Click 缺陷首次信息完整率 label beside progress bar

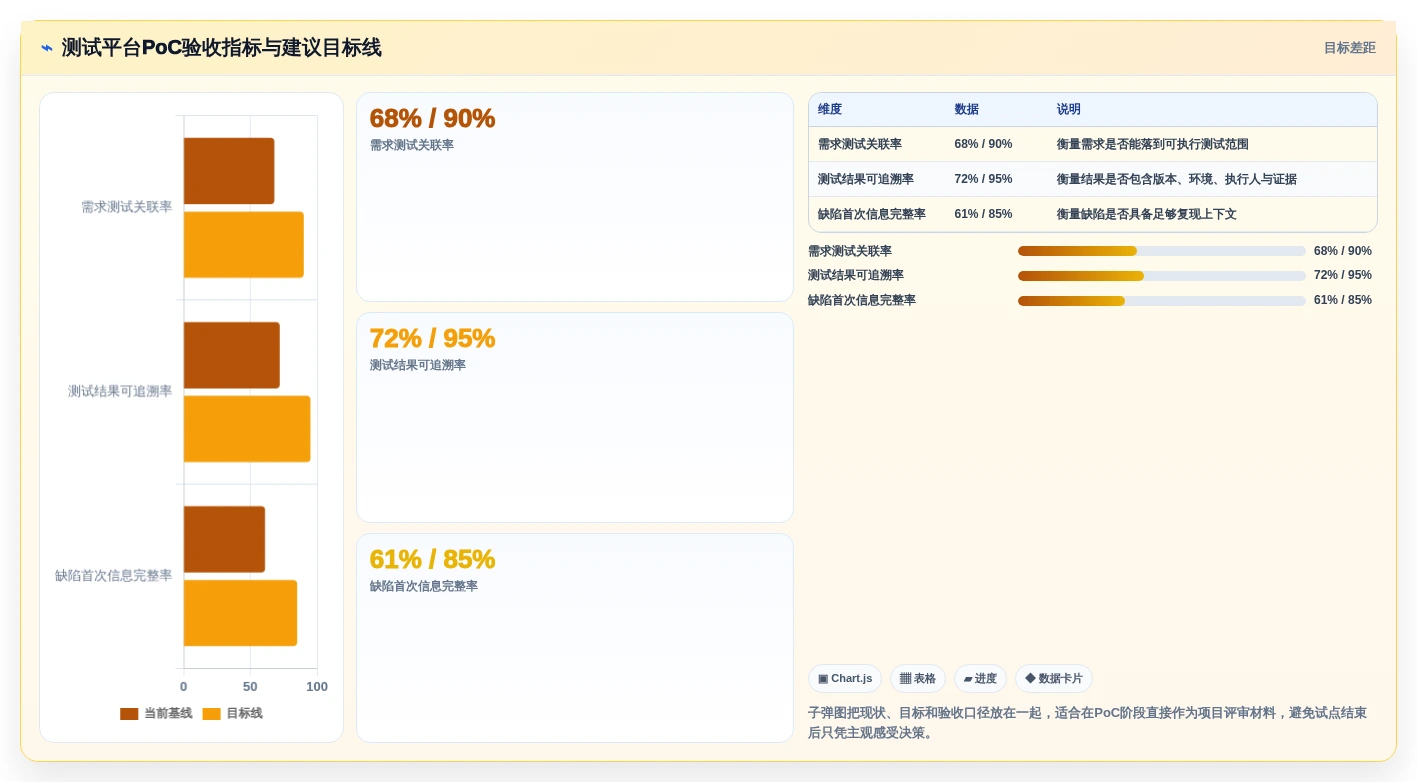(x=862, y=300)
